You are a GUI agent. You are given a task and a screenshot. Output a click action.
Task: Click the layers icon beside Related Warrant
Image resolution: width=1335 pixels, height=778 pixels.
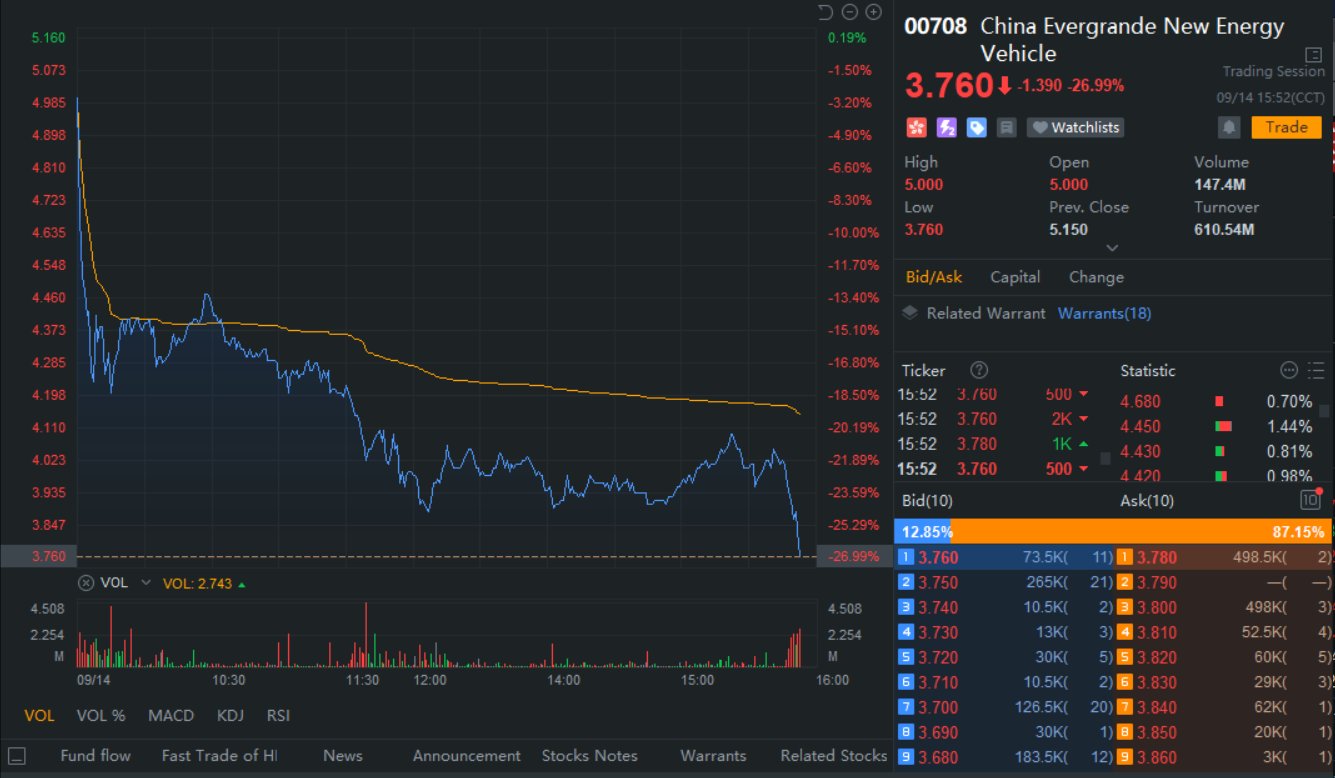910,313
